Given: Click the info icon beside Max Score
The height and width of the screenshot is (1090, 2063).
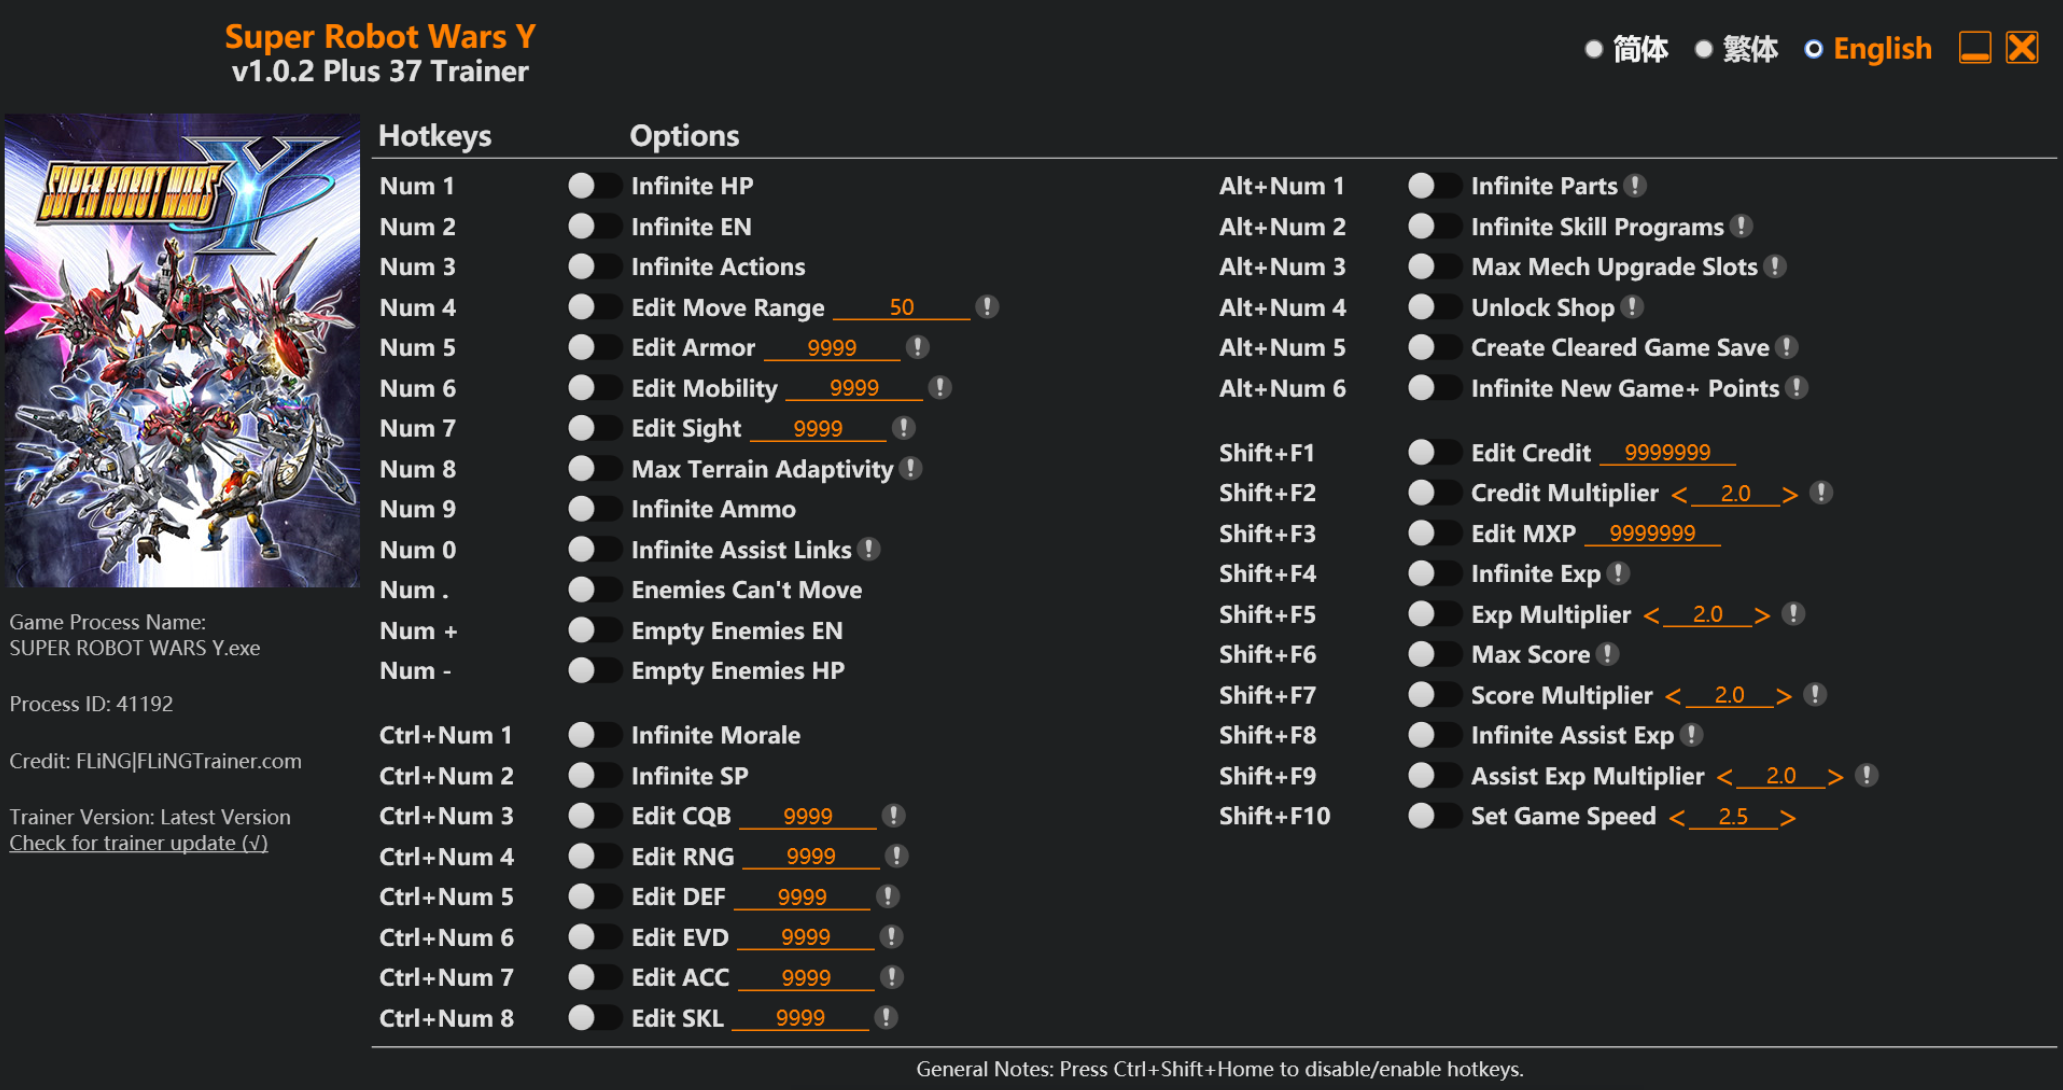Looking at the screenshot, I should [1607, 654].
